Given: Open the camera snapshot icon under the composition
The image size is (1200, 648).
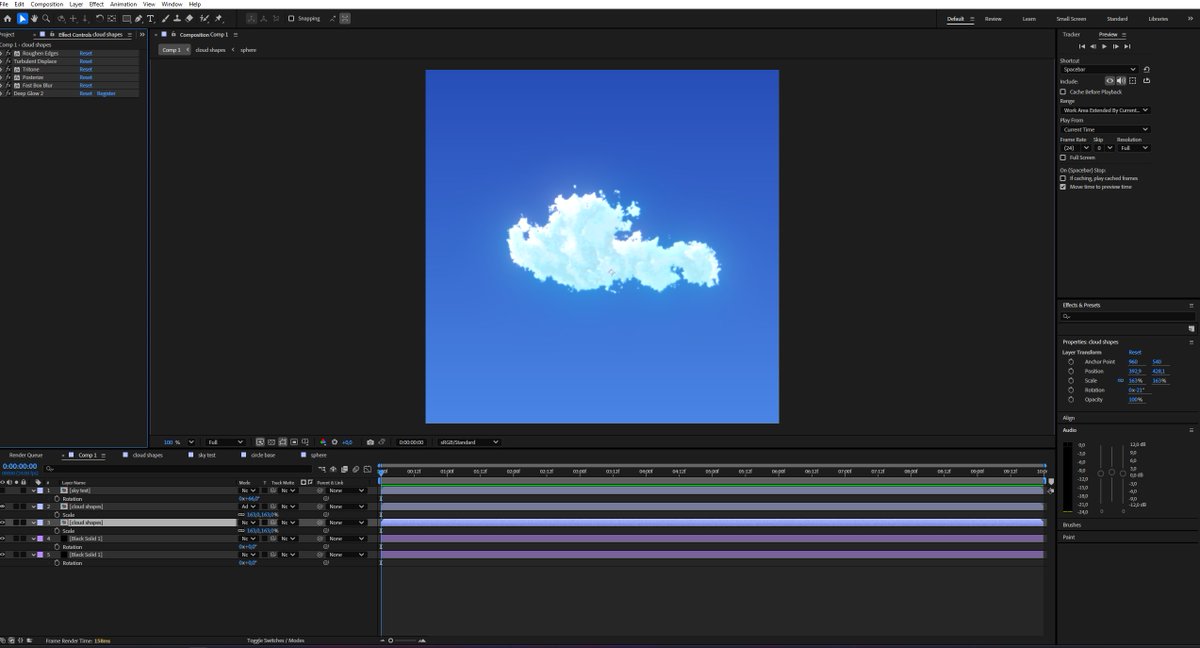Looking at the screenshot, I should tap(370, 441).
